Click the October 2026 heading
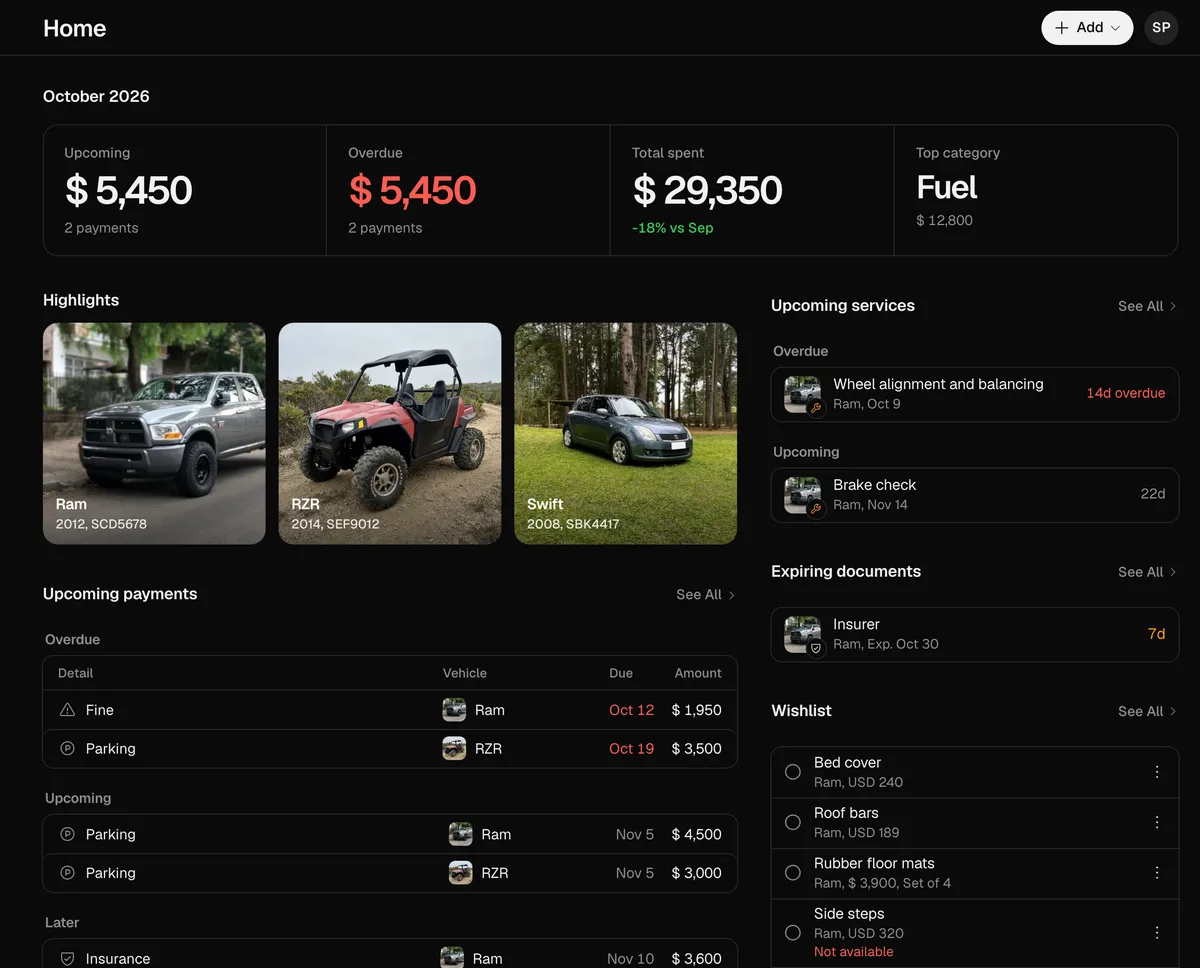This screenshot has height=968, width=1200. click(x=96, y=96)
